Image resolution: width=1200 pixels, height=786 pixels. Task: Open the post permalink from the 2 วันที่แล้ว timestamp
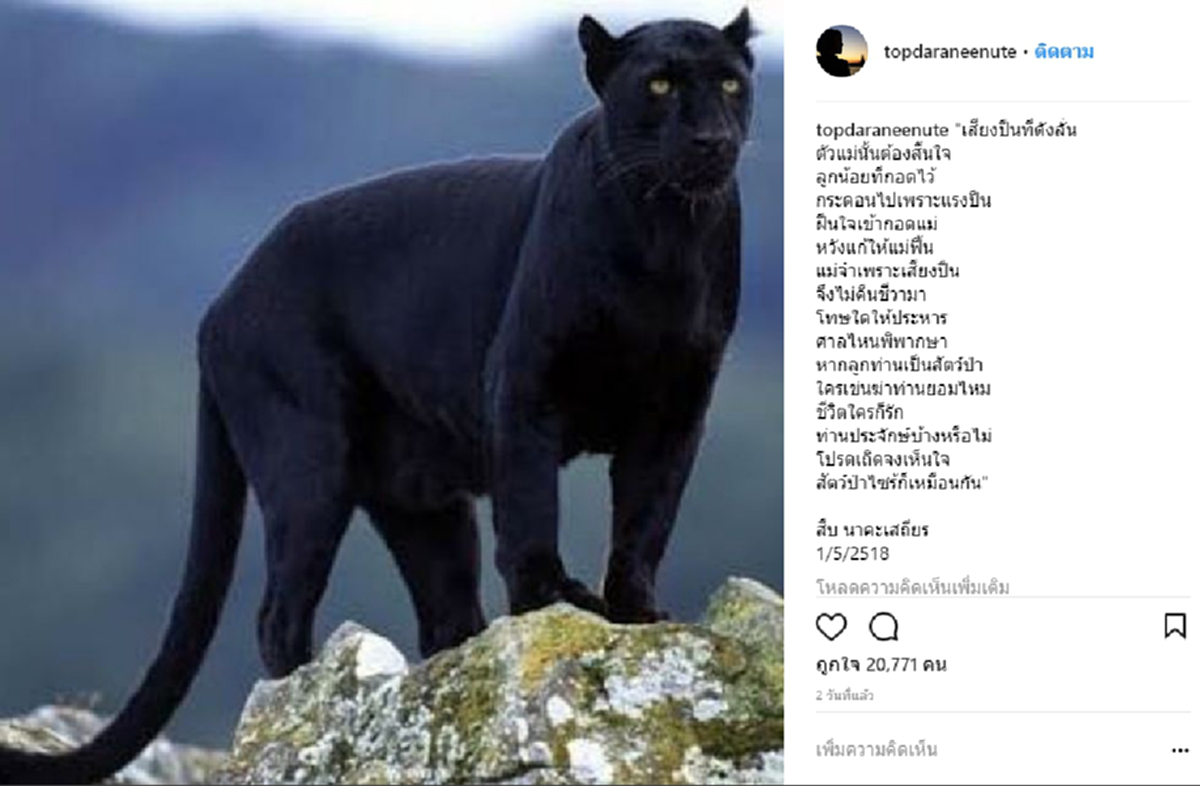click(x=844, y=695)
